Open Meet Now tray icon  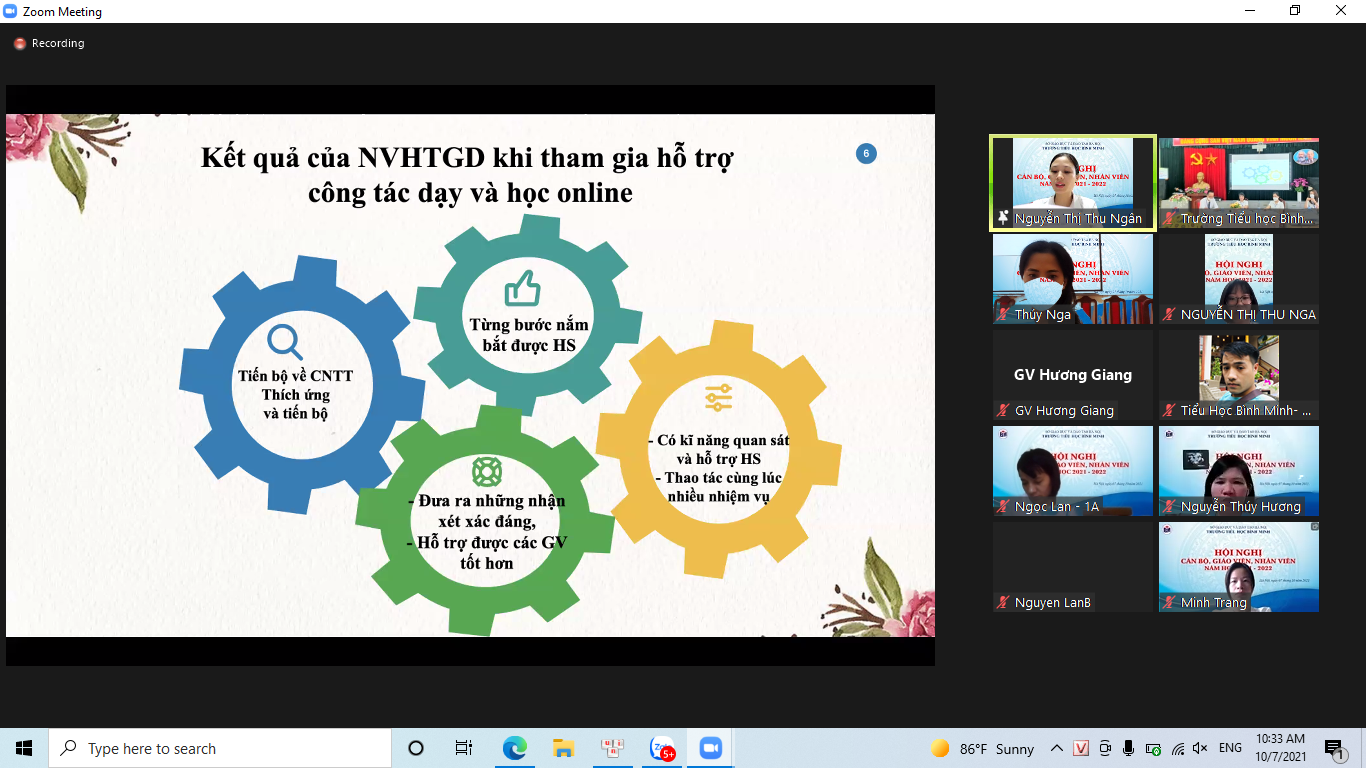[x=1105, y=748]
